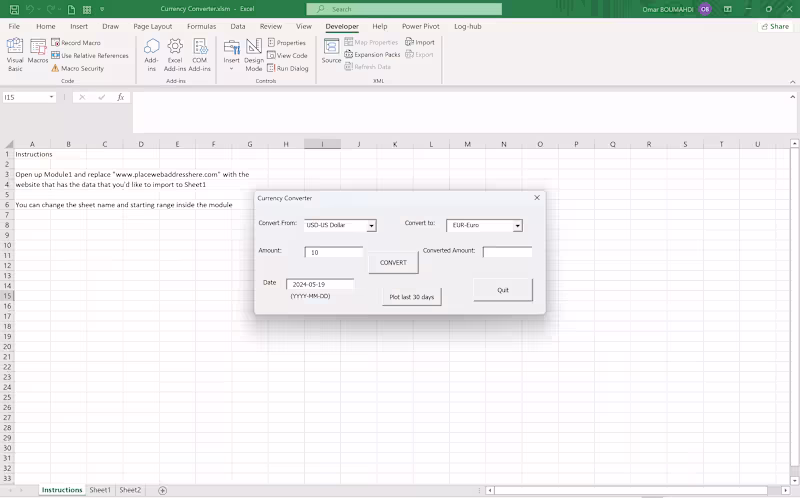Select all cells via corner triangle
The image size is (800, 498).
pos(7,144)
